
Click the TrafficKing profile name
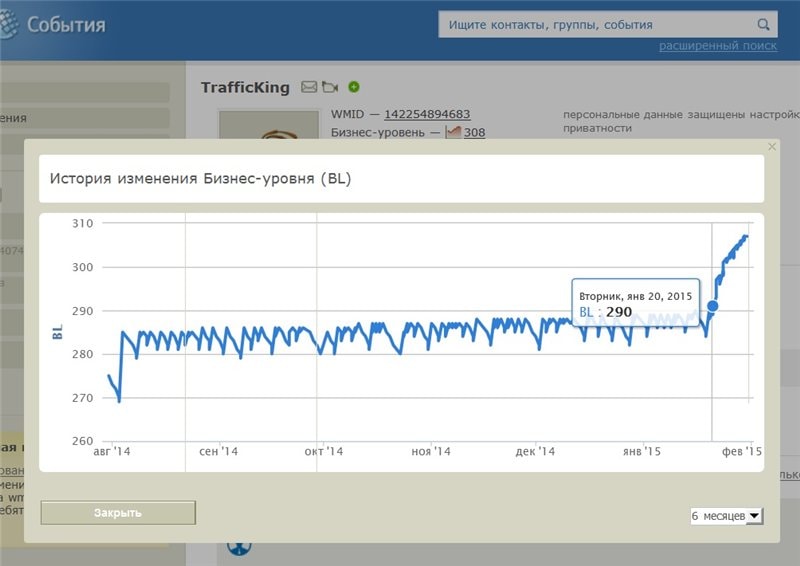245,87
